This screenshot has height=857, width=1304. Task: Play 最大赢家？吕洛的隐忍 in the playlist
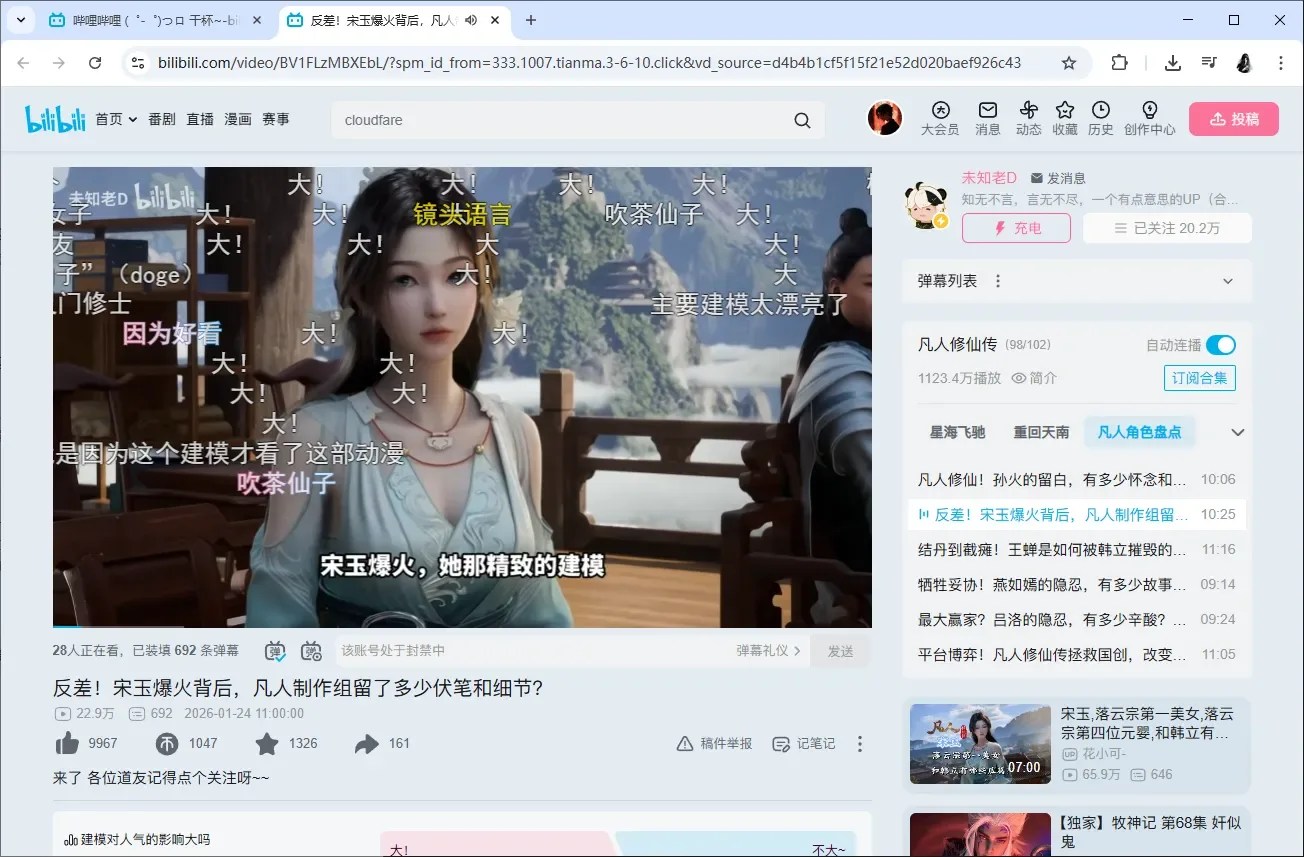(1076, 619)
